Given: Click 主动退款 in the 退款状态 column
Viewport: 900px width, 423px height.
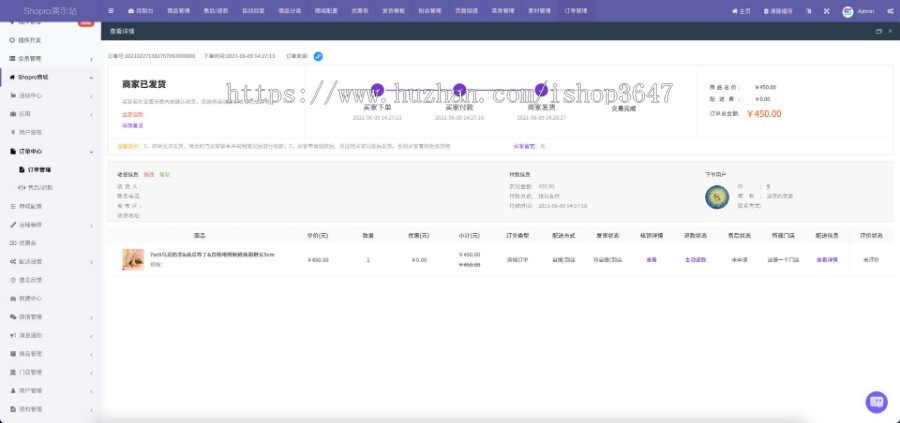Looking at the screenshot, I should pos(695,260).
